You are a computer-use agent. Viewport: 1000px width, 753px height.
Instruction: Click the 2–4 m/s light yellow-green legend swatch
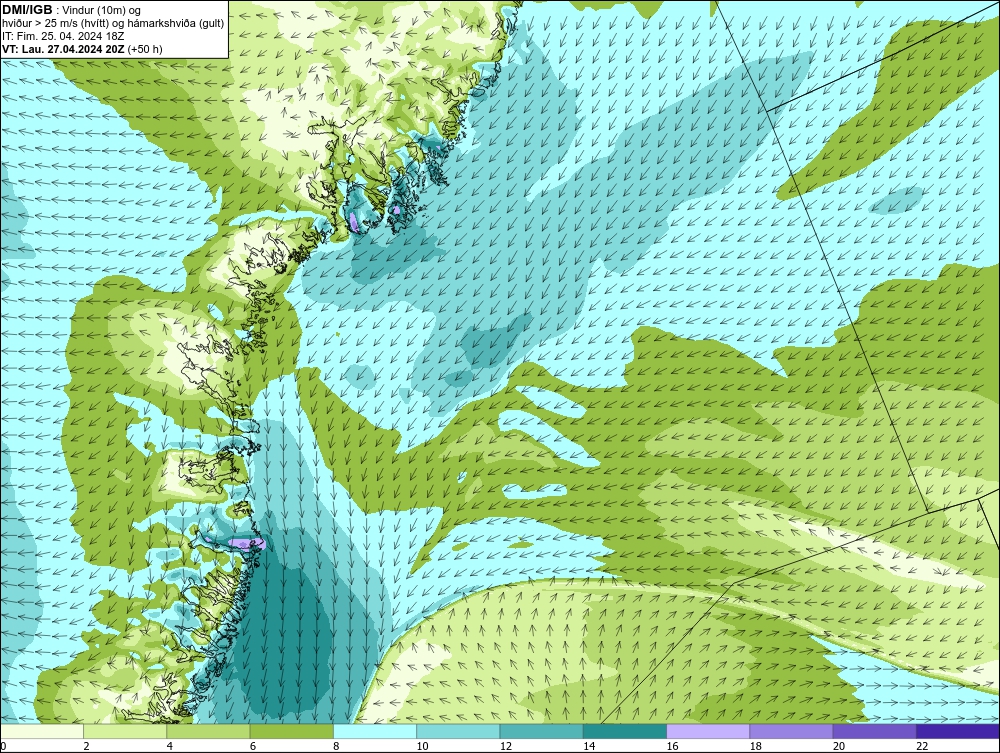(x=125, y=731)
